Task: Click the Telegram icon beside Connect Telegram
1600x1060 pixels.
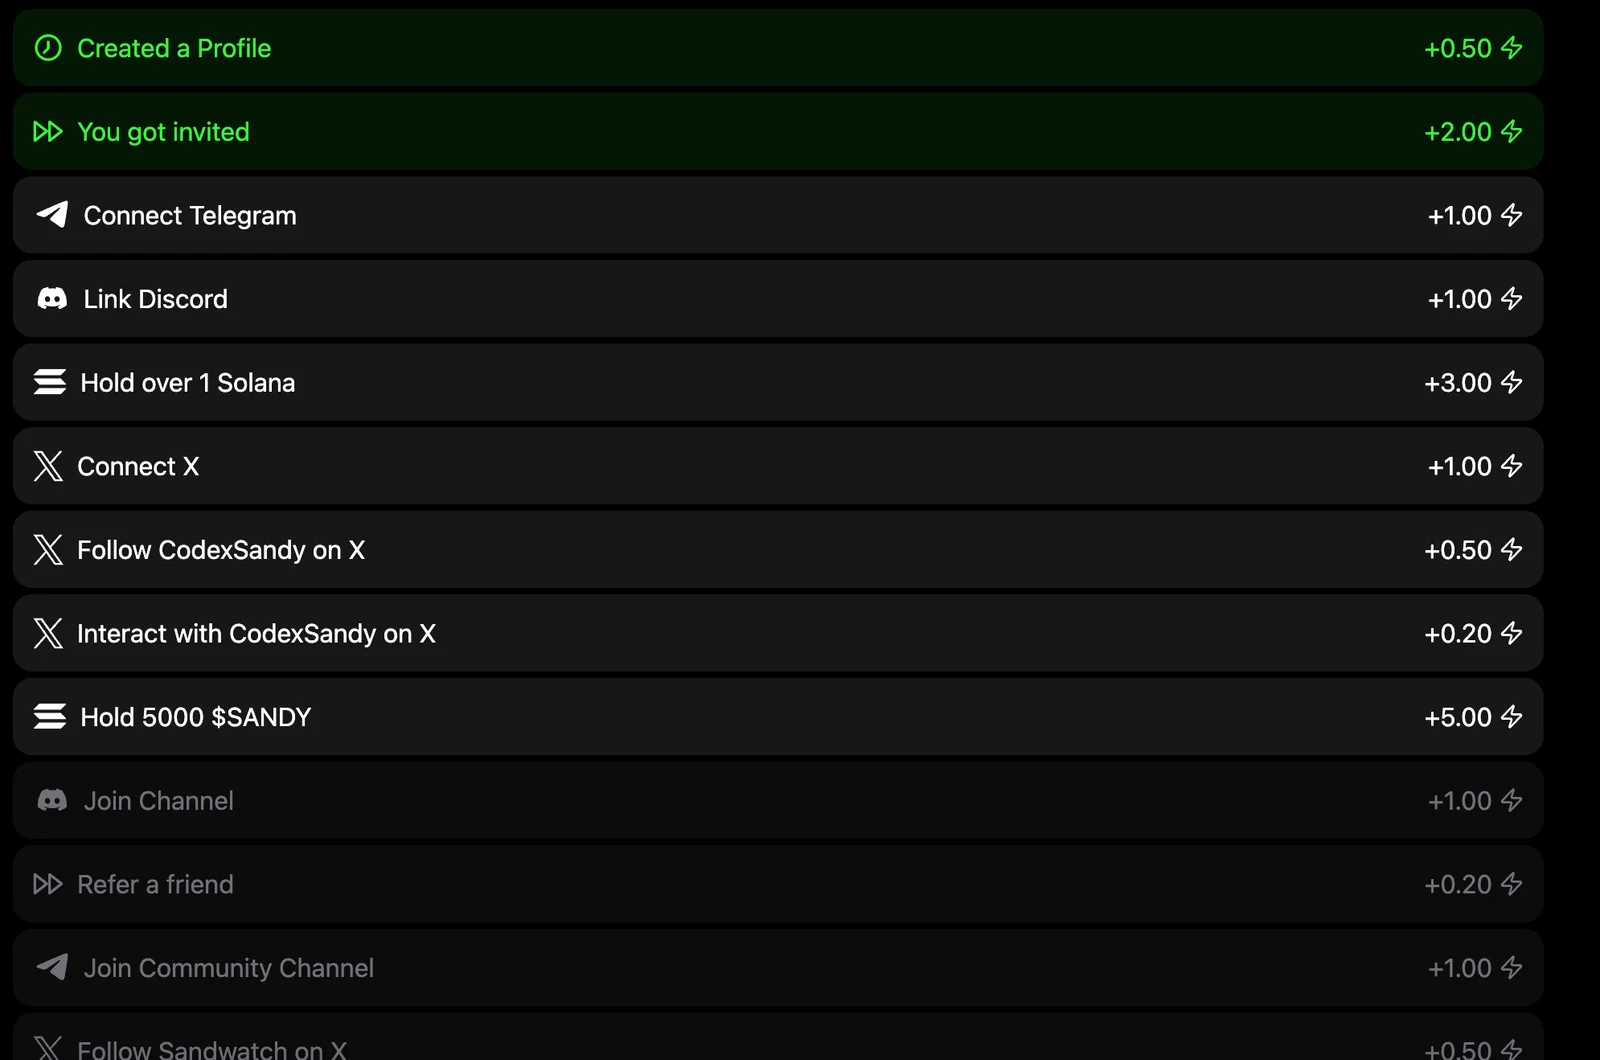Action: 52,215
